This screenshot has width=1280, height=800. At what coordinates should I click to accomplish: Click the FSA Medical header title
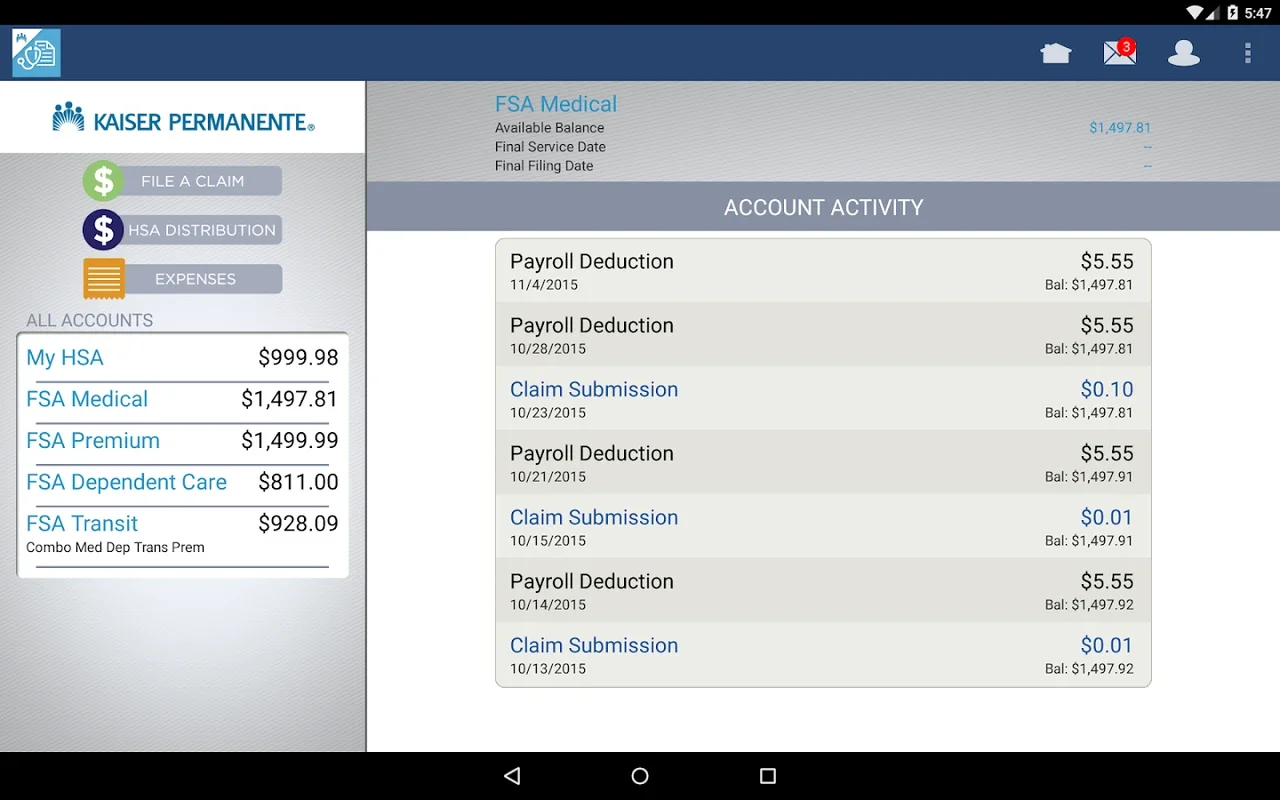556,104
